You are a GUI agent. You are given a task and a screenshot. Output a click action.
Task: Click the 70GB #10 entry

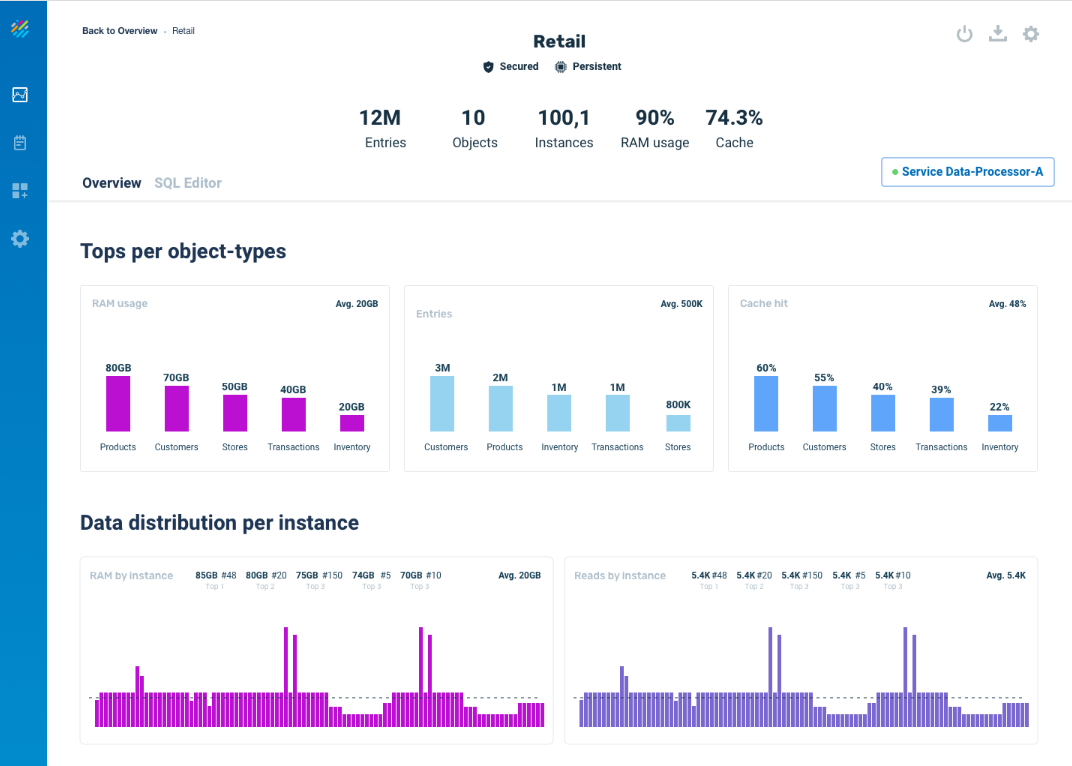(x=420, y=580)
